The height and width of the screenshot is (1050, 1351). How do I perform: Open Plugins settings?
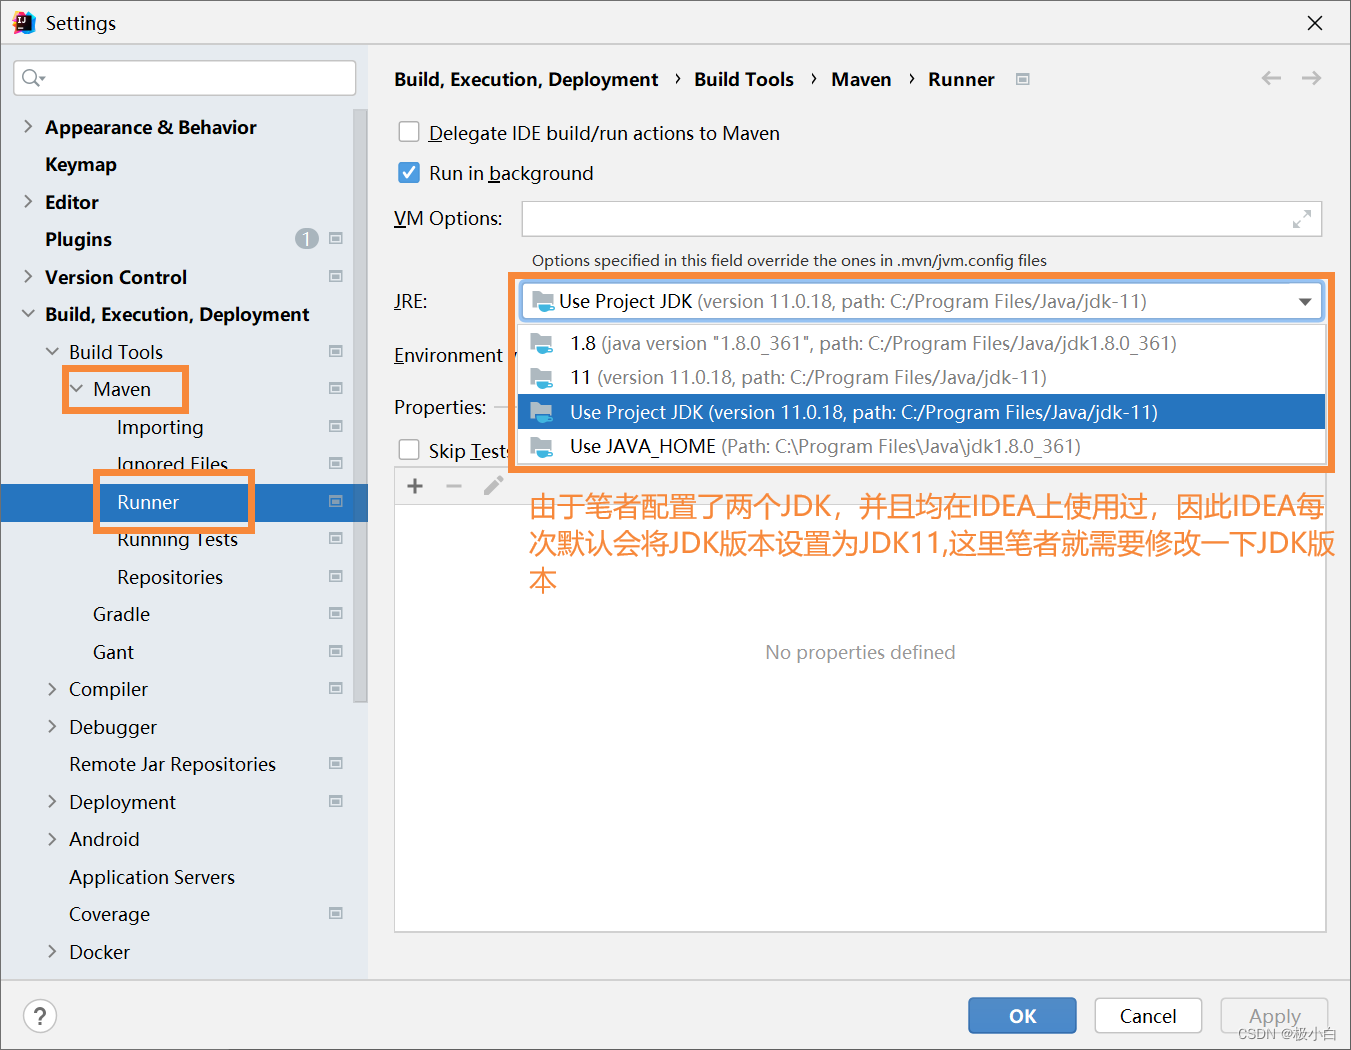click(78, 239)
